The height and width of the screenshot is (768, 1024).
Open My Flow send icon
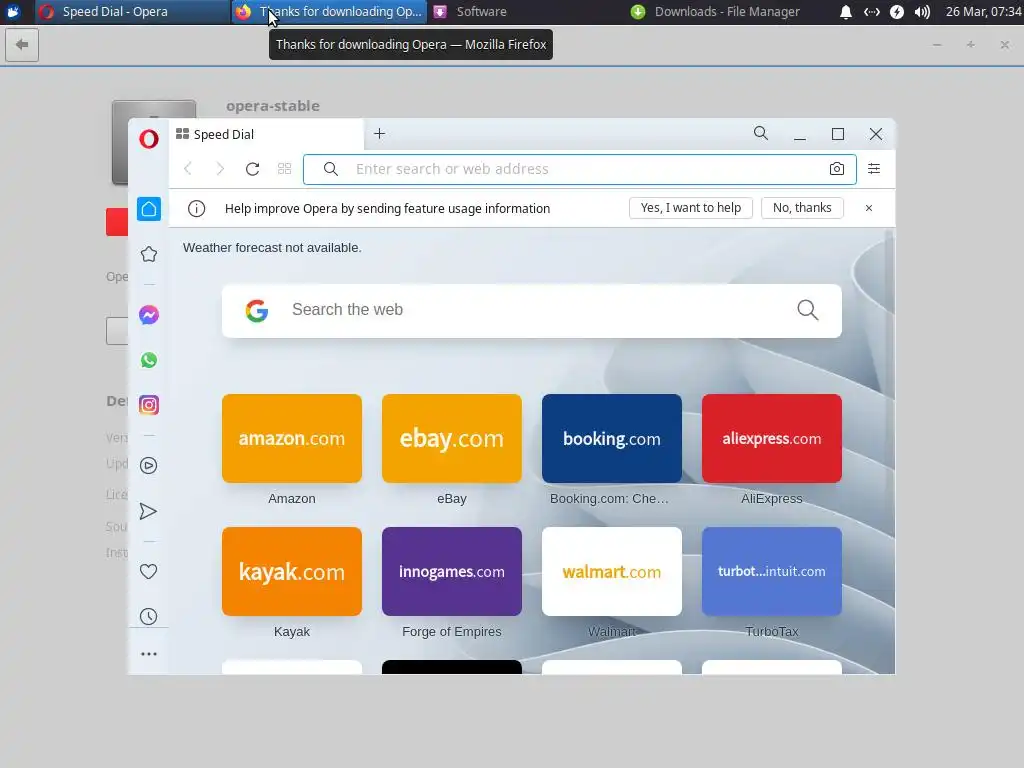coord(149,511)
